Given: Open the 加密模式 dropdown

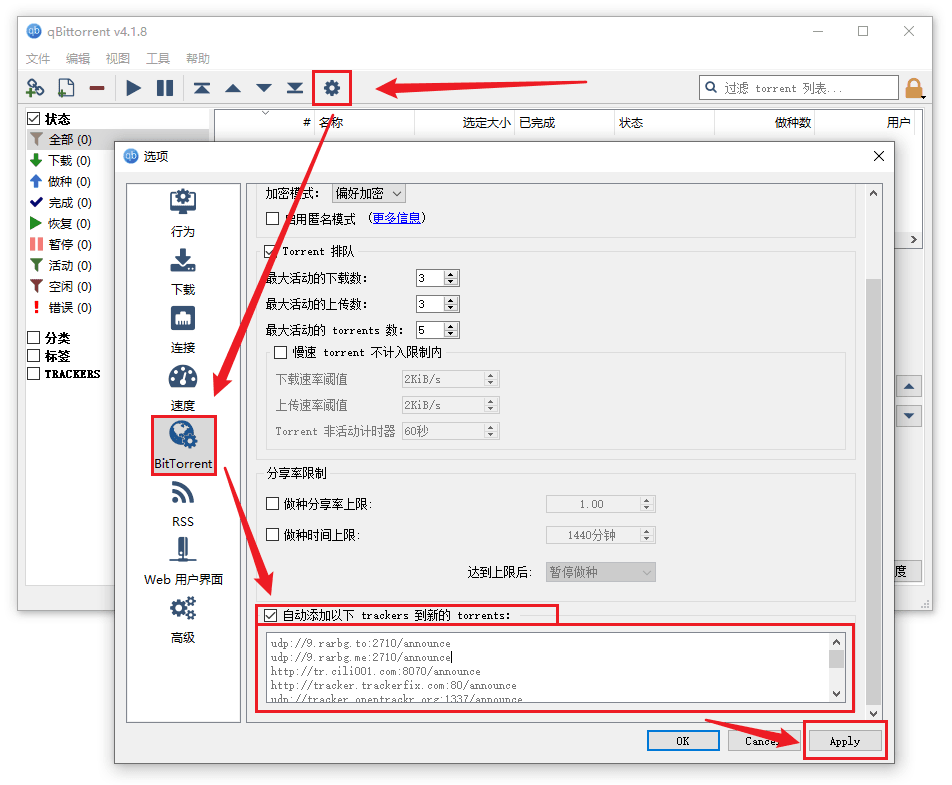Looking at the screenshot, I should [368, 193].
